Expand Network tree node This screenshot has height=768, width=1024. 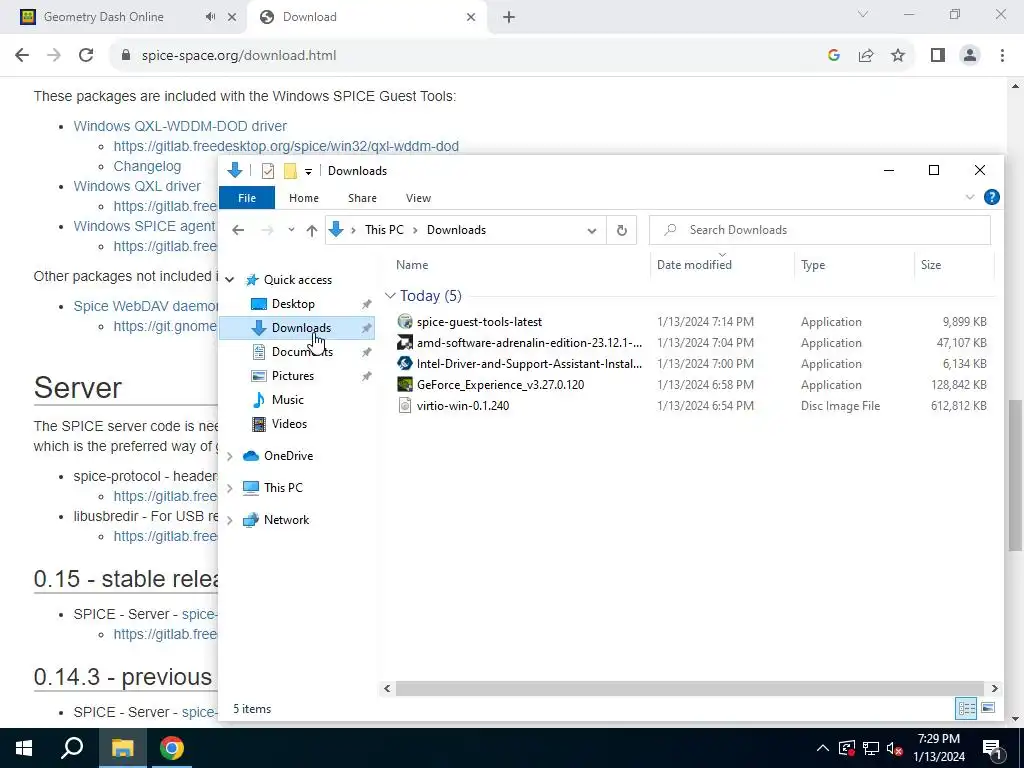point(229,520)
